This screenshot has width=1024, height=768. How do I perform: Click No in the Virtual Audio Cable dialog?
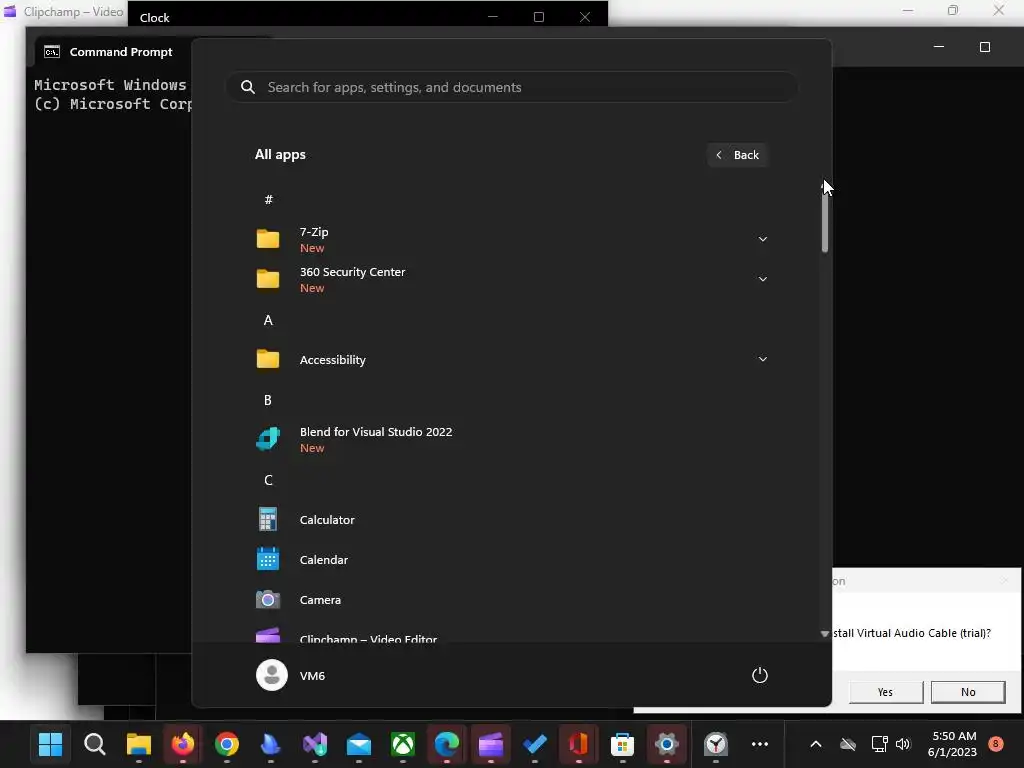click(968, 692)
